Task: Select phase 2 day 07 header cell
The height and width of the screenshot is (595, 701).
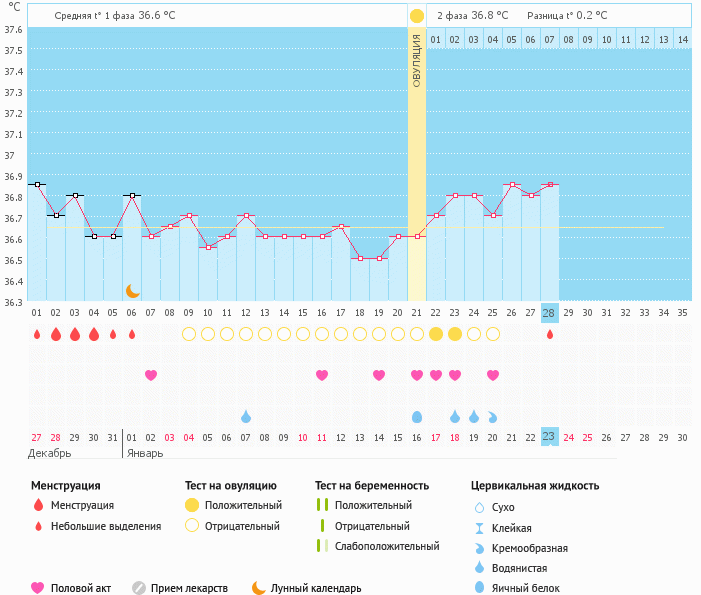Action: 549,39
